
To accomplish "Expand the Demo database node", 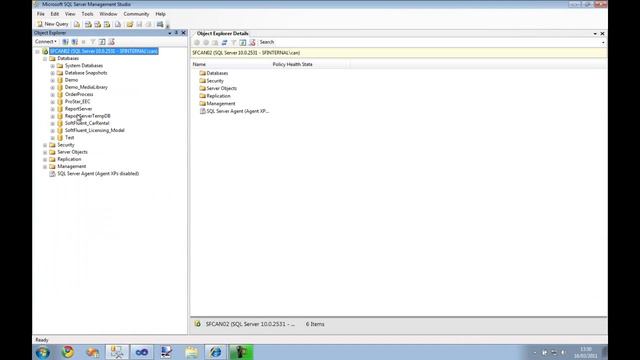I will pos(53,80).
